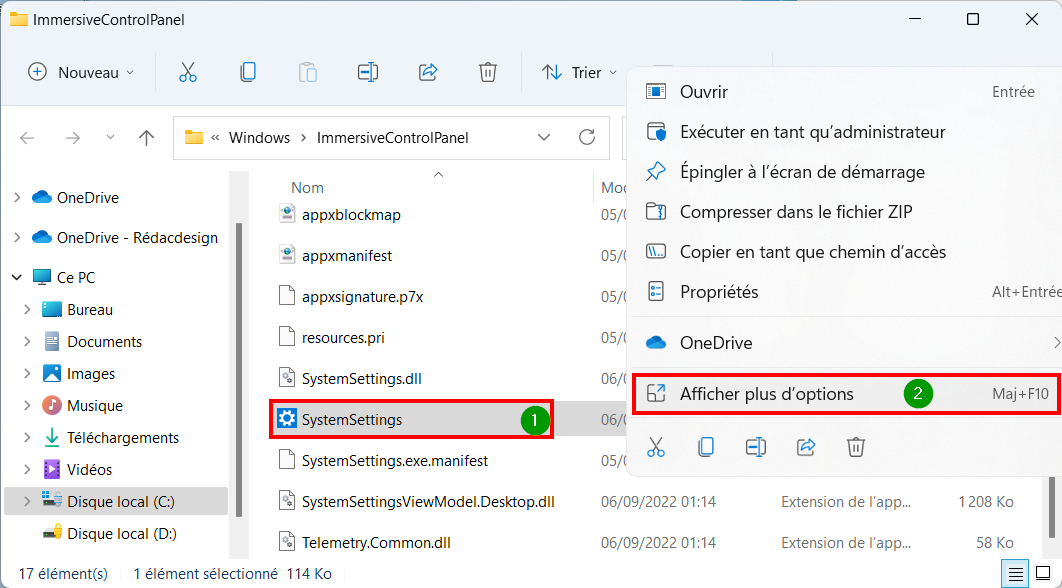Screen dimensions: 1062x588
Task: Go forward with the right arrow
Action: coord(72,138)
